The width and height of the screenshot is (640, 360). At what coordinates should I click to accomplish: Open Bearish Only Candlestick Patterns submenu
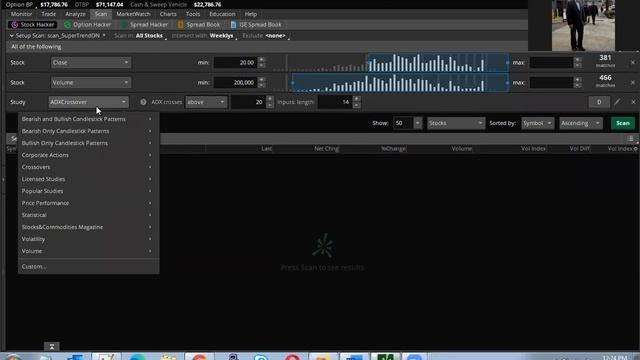[x=88, y=131]
